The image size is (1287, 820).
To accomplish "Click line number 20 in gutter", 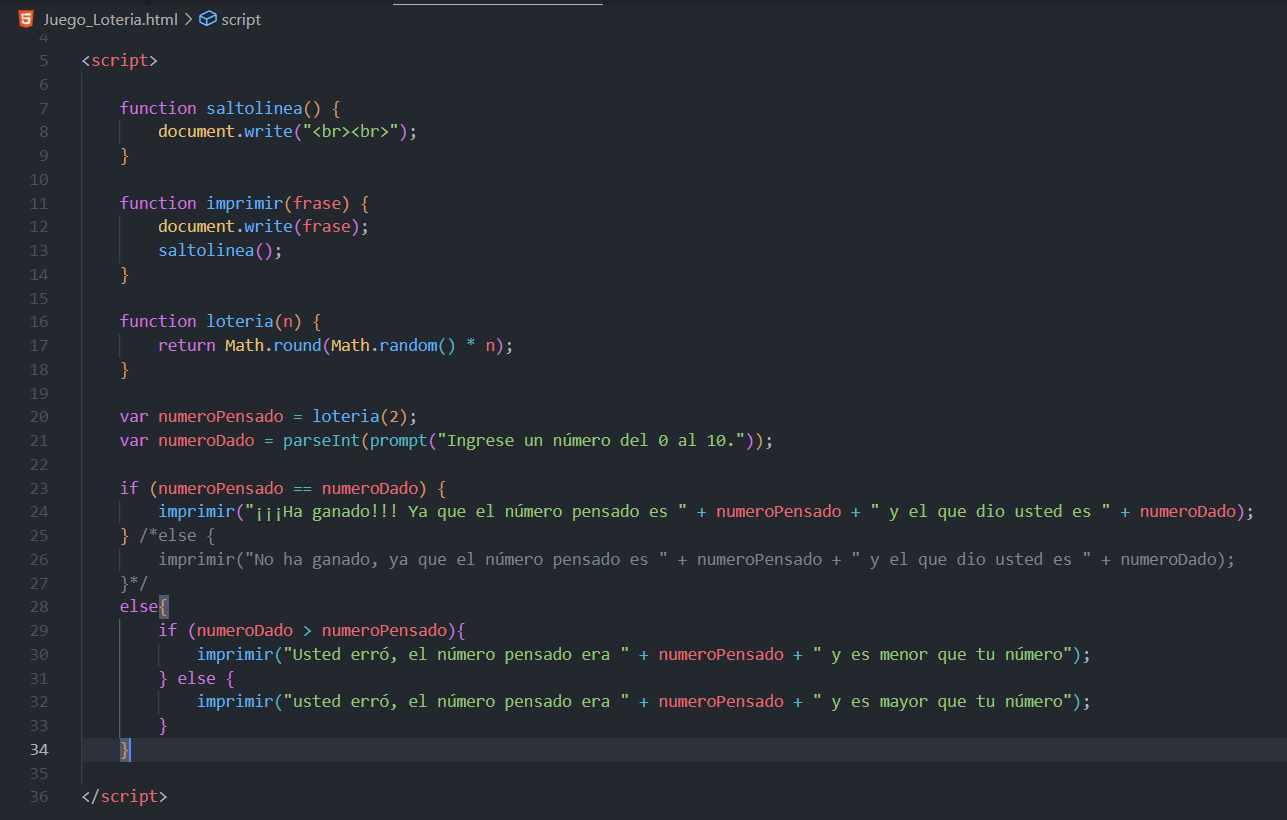I will tap(39, 416).
